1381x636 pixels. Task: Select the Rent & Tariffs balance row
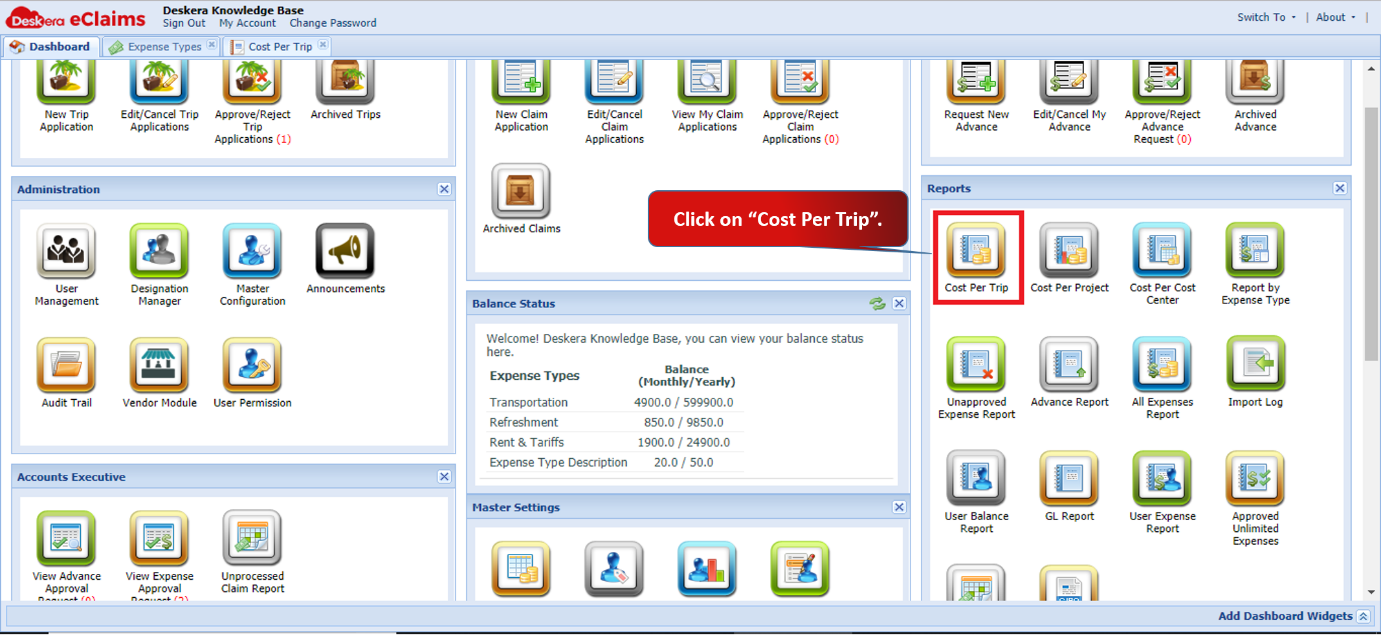coord(615,442)
